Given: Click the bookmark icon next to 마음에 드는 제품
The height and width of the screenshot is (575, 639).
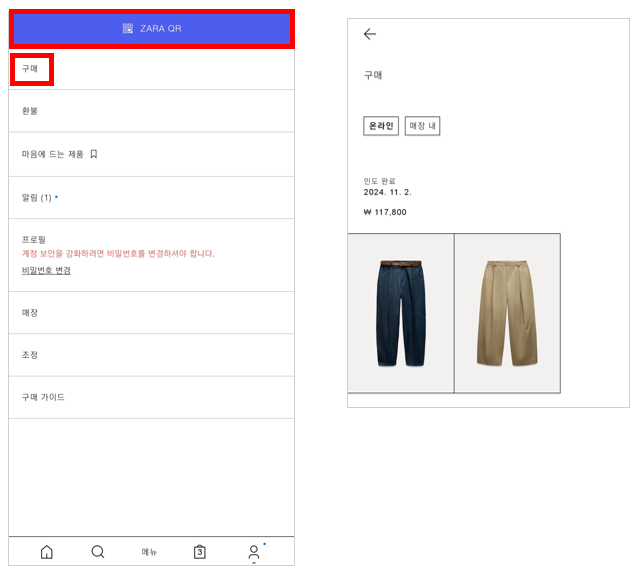Looking at the screenshot, I should point(94,154).
